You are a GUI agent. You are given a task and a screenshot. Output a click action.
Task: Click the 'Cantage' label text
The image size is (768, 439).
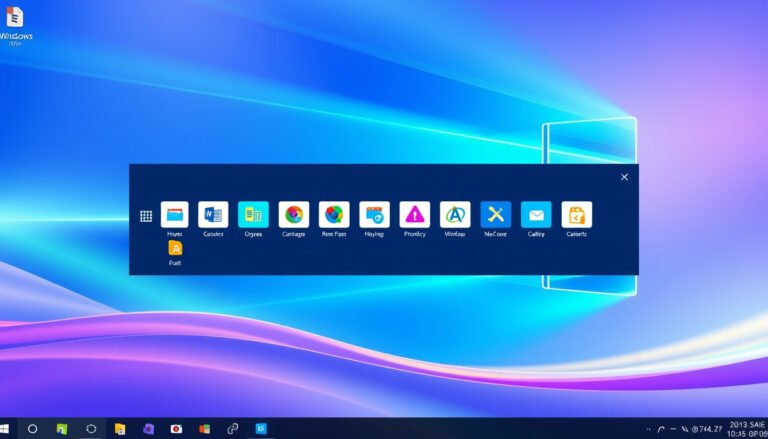293,234
